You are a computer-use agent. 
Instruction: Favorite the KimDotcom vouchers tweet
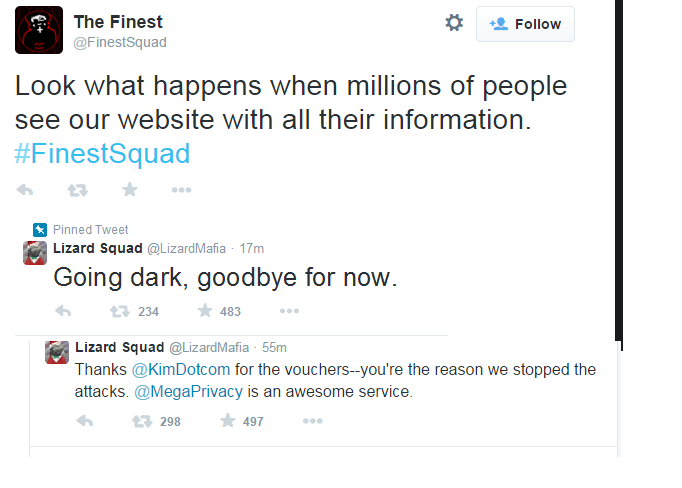click(x=229, y=421)
